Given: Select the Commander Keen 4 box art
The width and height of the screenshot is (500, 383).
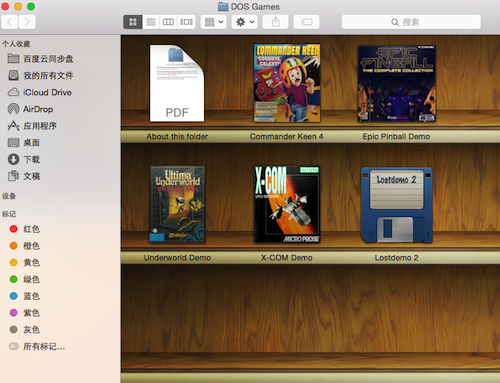Looking at the screenshot, I should [287, 83].
